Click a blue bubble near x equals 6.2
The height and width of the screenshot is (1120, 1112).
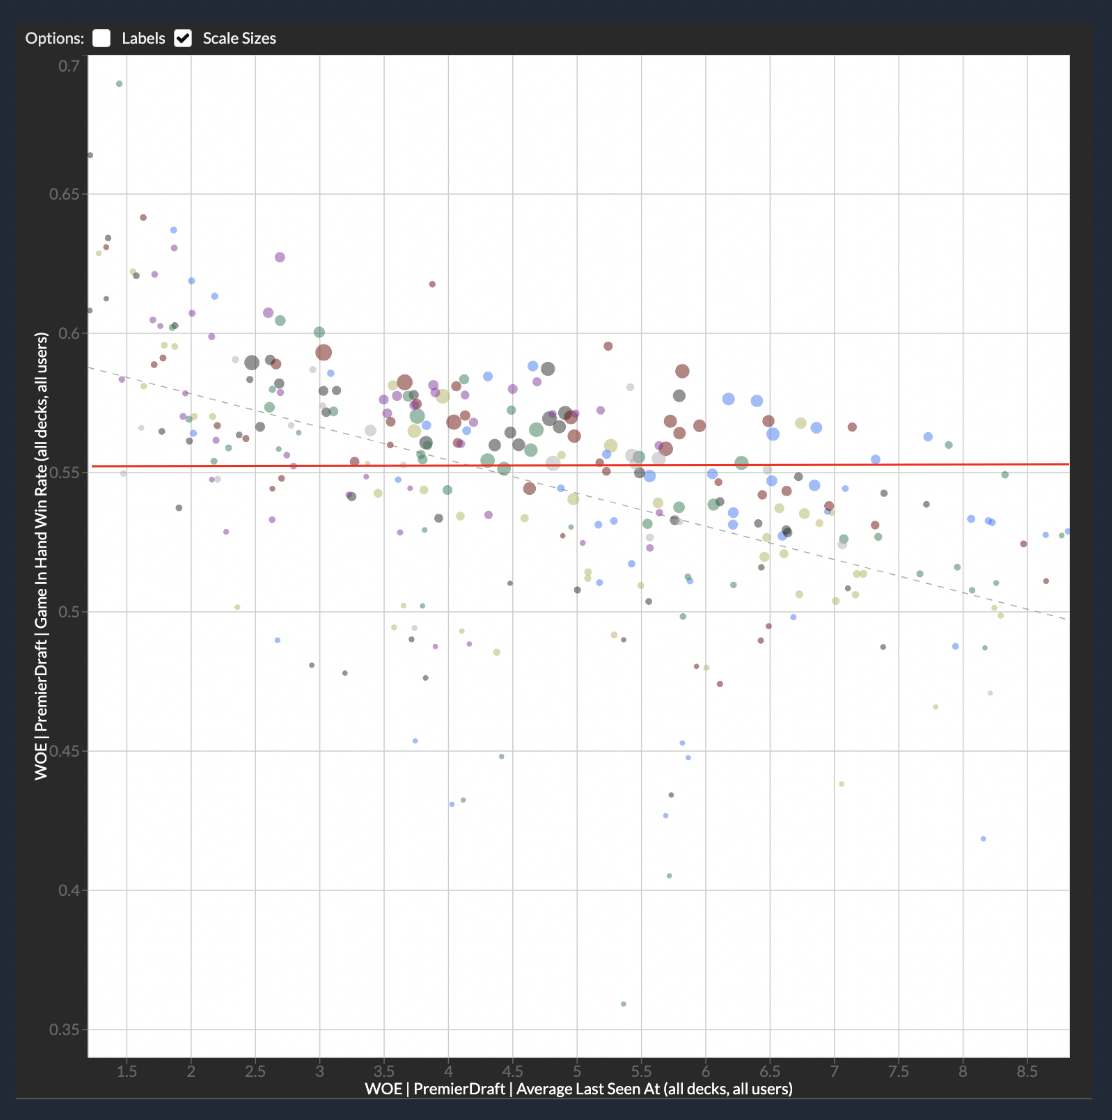[727, 399]
